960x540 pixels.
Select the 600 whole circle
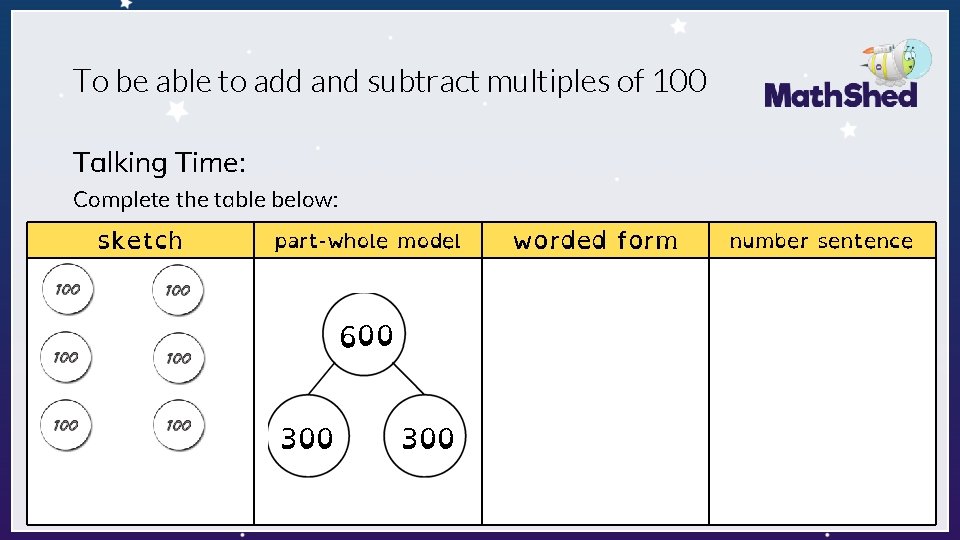[x=366, y=335]
